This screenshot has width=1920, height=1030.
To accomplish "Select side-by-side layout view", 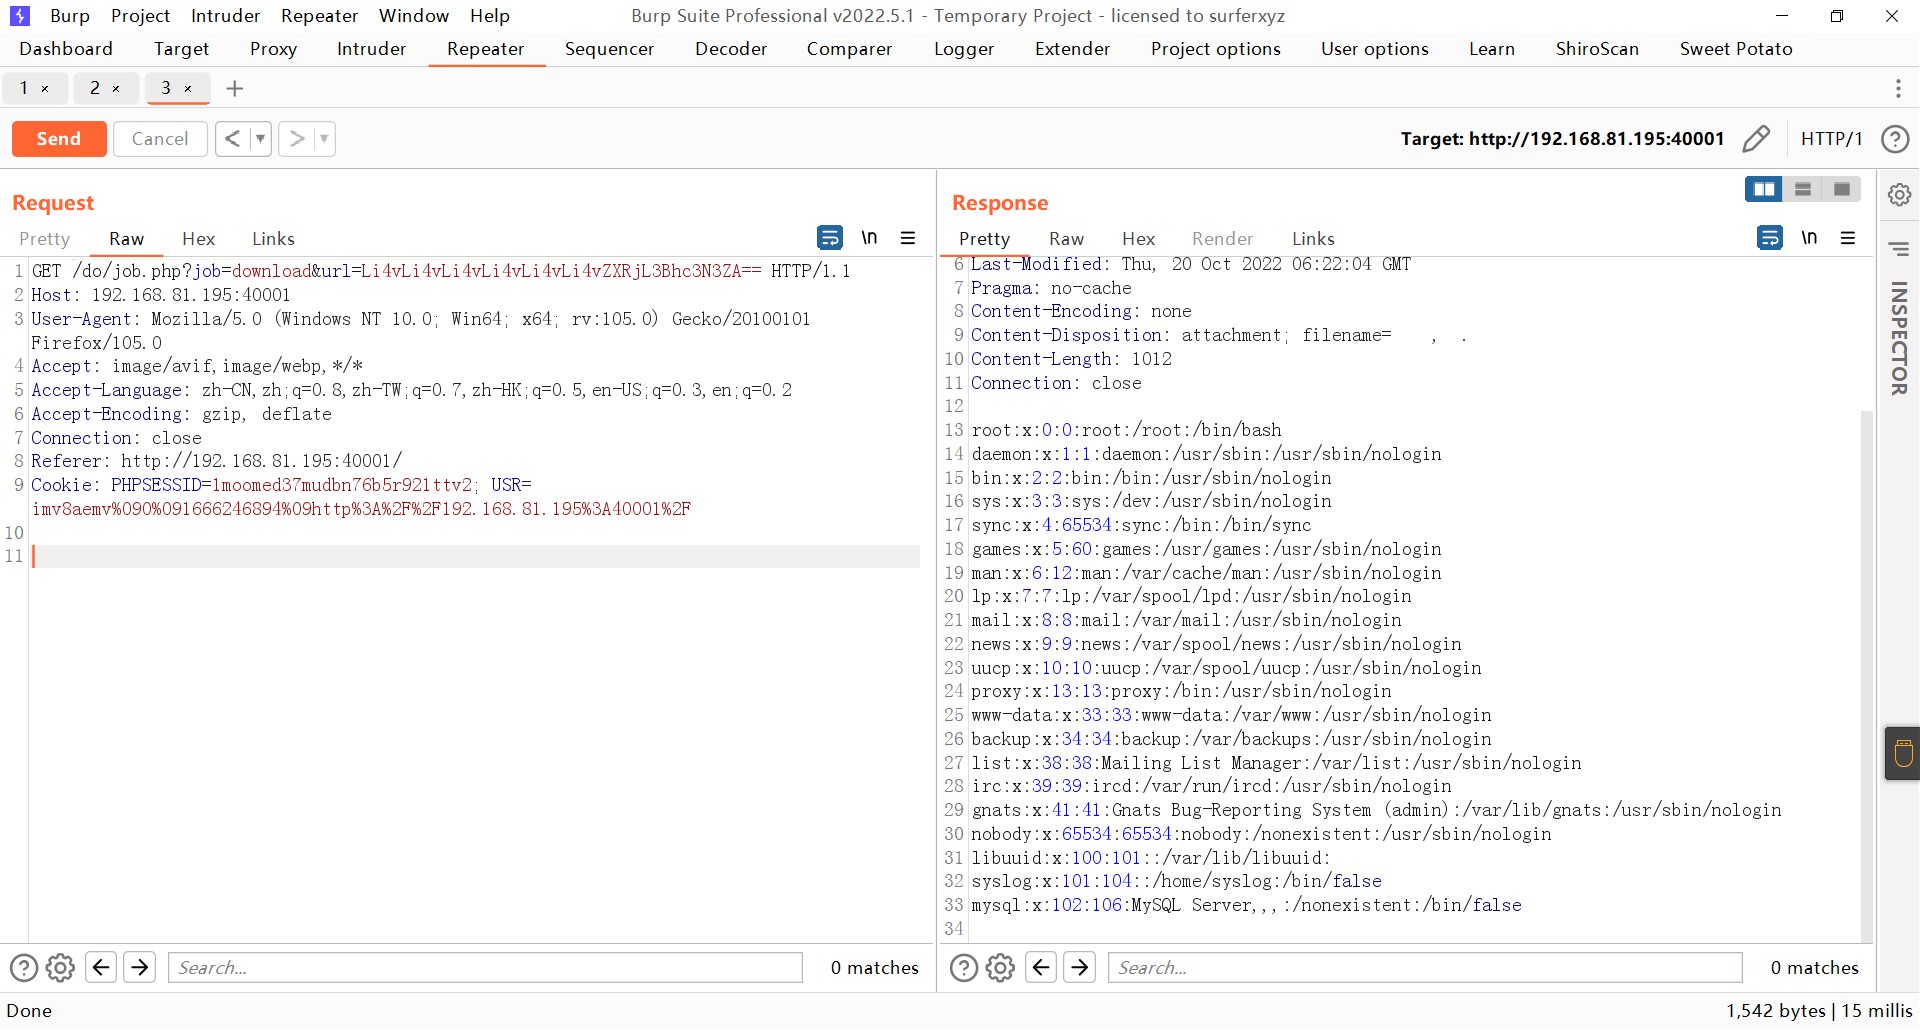I will click(1764, 189).
